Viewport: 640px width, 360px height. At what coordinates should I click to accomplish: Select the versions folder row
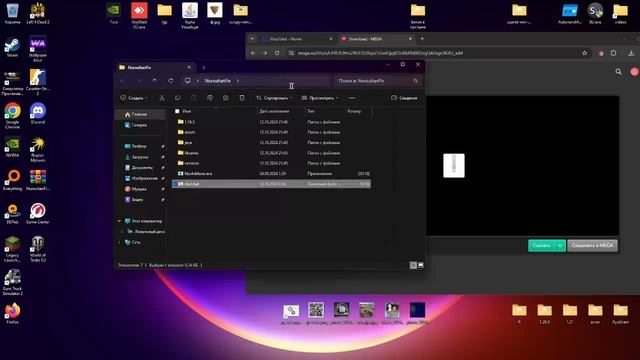coord(271,163)
